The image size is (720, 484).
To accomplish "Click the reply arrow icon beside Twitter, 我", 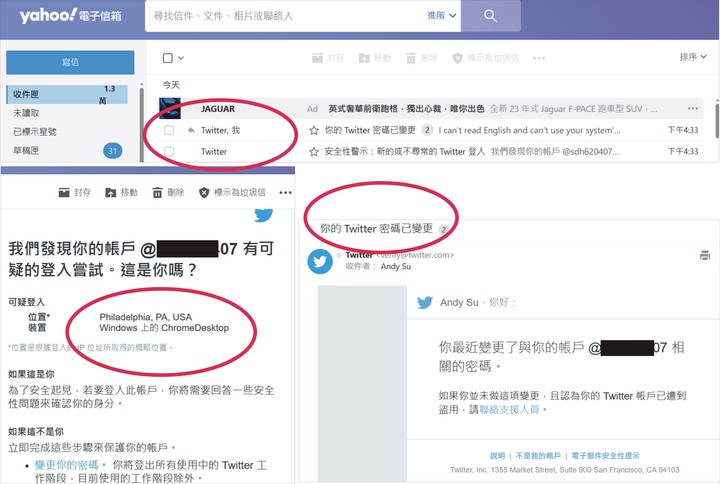I will point(191,130).
